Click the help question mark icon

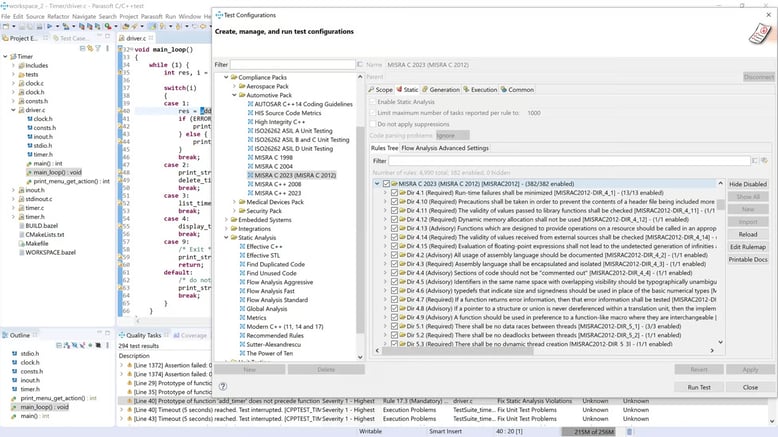tap(225, 386)
